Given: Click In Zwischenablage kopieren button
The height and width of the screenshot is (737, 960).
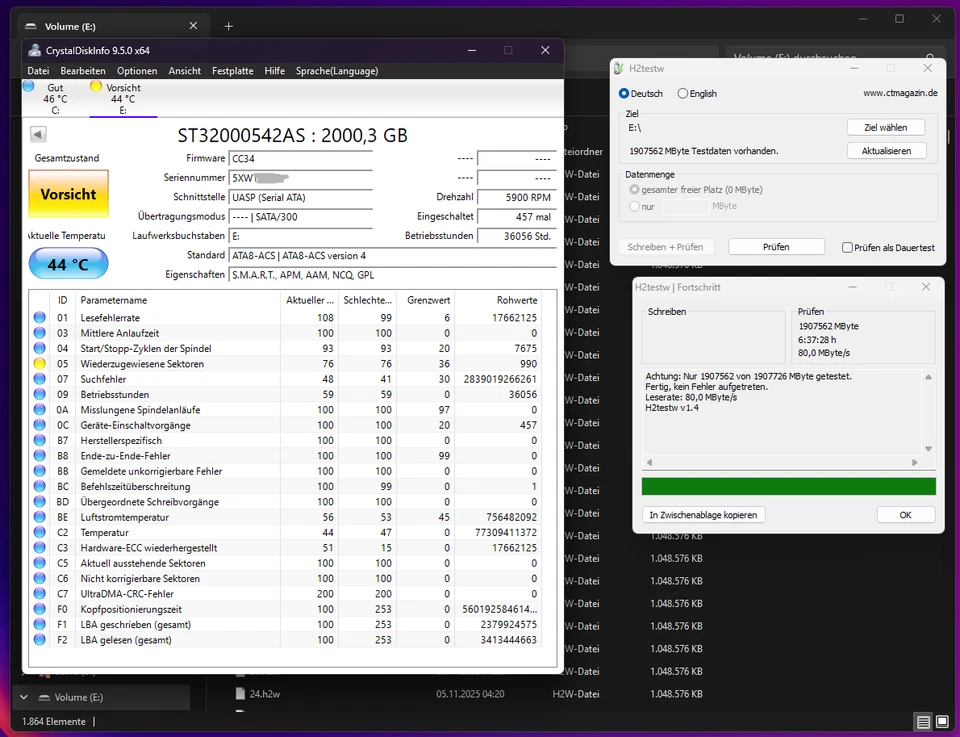Looking at the screenshot, I should pyautogui.click(x=703, y=515).
